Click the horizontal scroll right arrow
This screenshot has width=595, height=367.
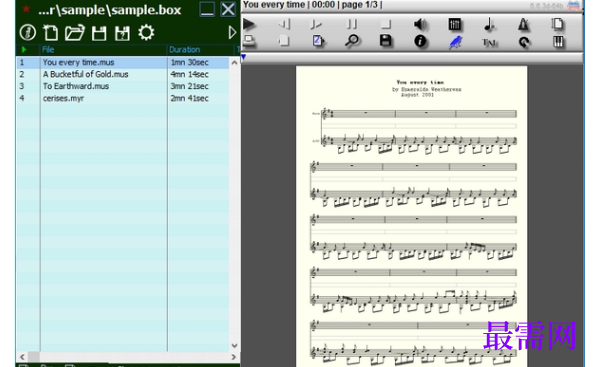click(234, 357)
